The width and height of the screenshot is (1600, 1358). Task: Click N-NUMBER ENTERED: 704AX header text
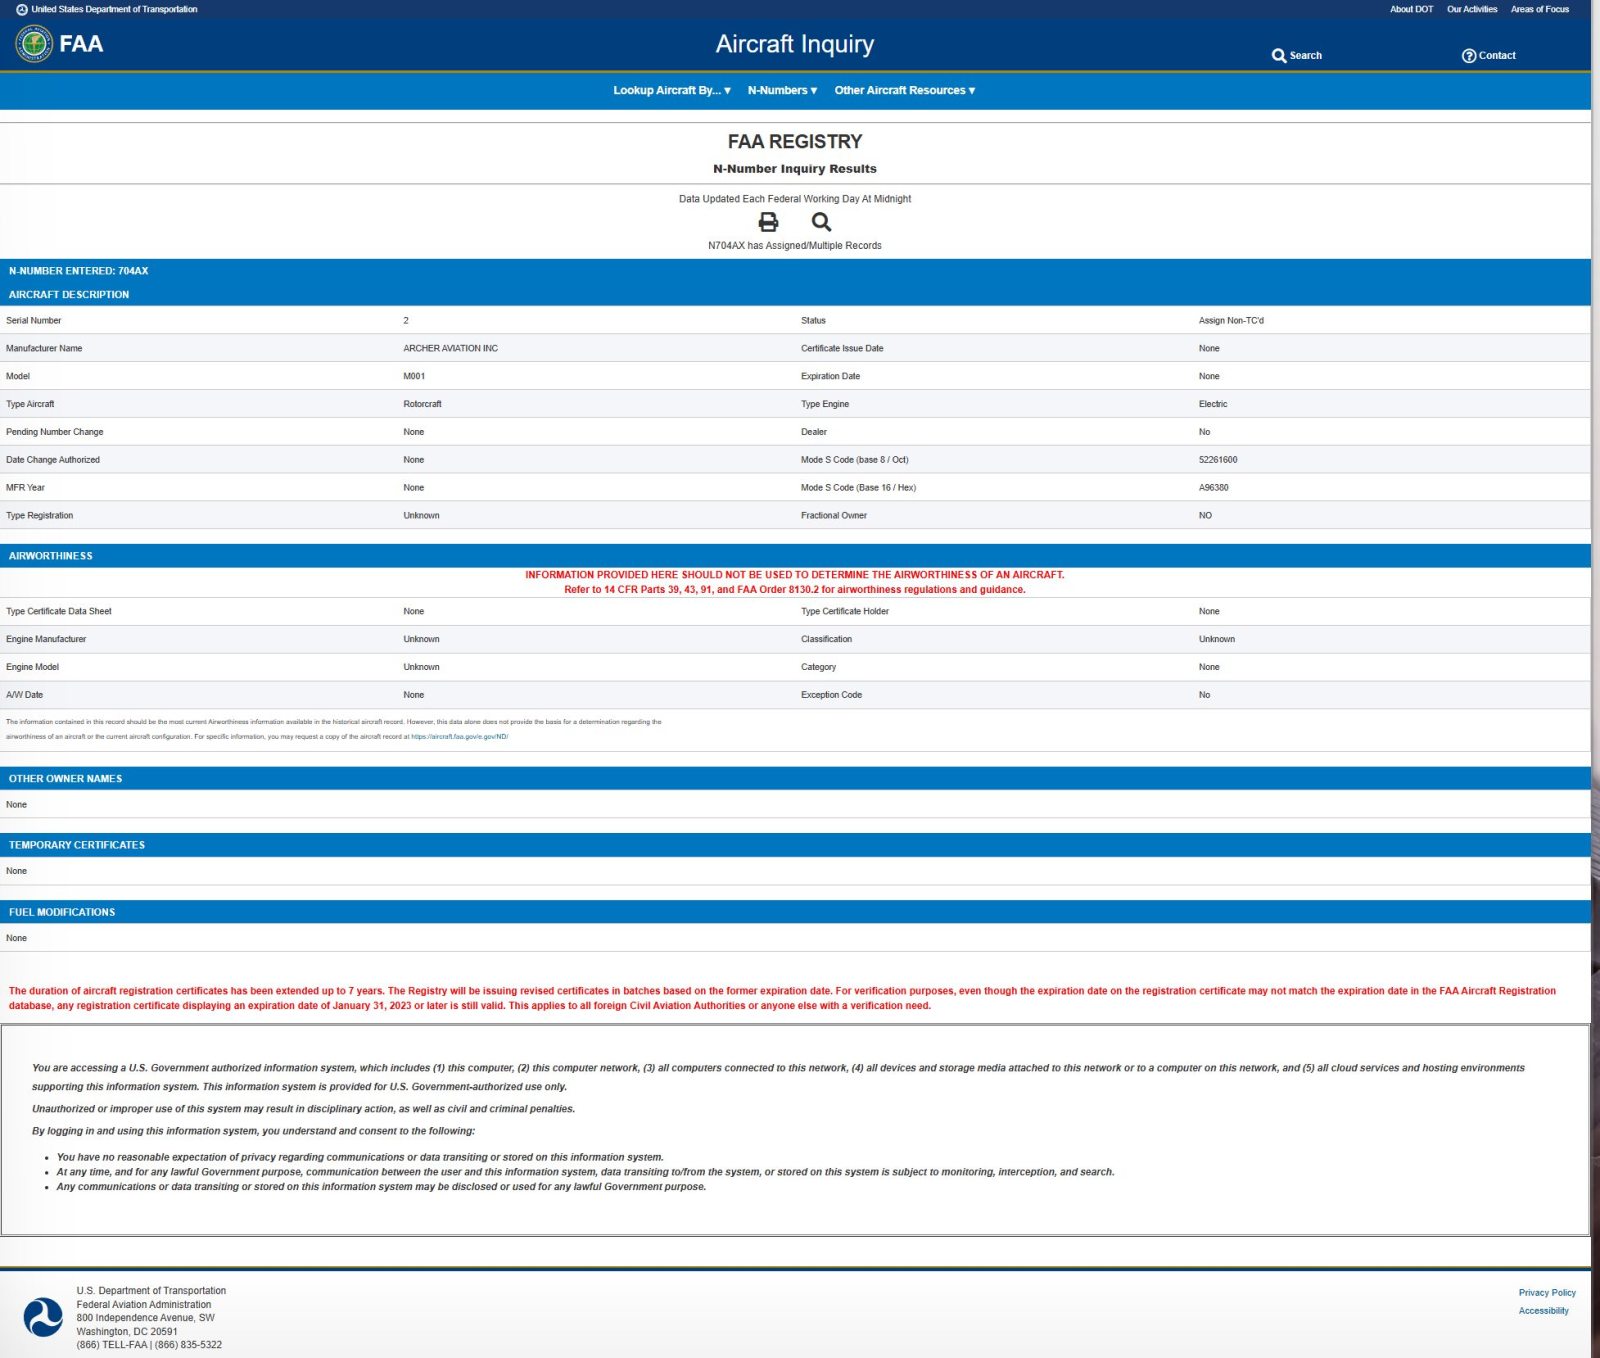tap(79, 271)
